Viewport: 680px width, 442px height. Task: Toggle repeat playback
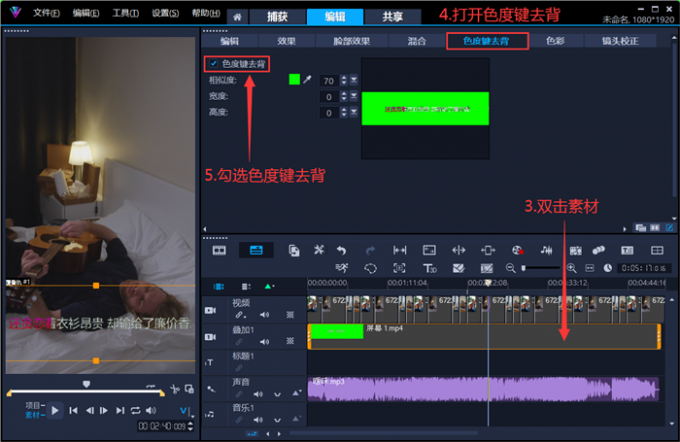click(135, 410)
